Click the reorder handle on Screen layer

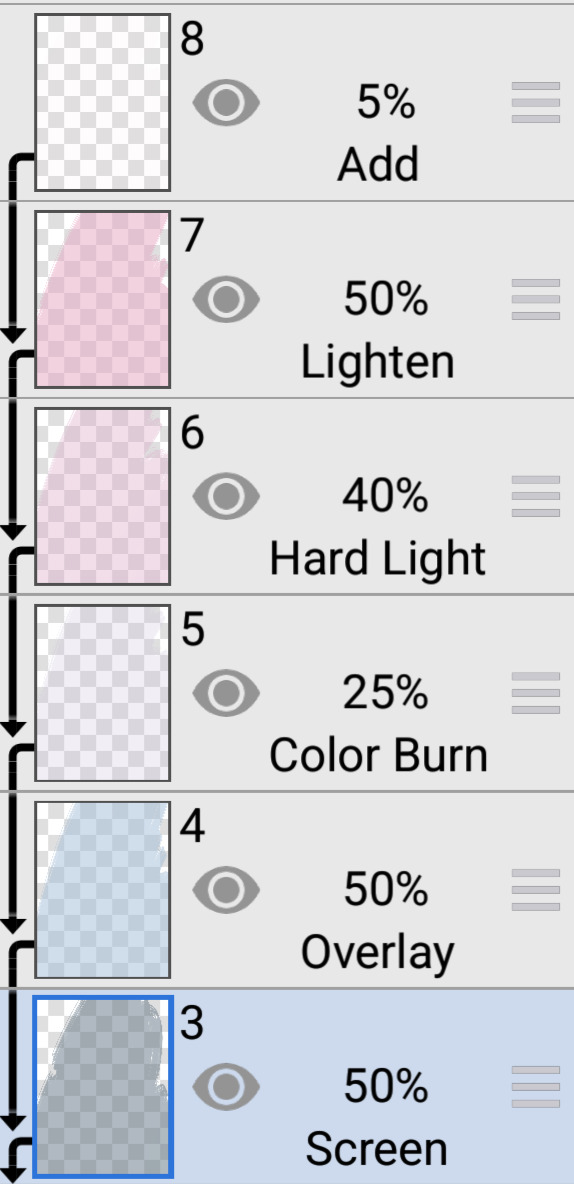coord(535,1087)
